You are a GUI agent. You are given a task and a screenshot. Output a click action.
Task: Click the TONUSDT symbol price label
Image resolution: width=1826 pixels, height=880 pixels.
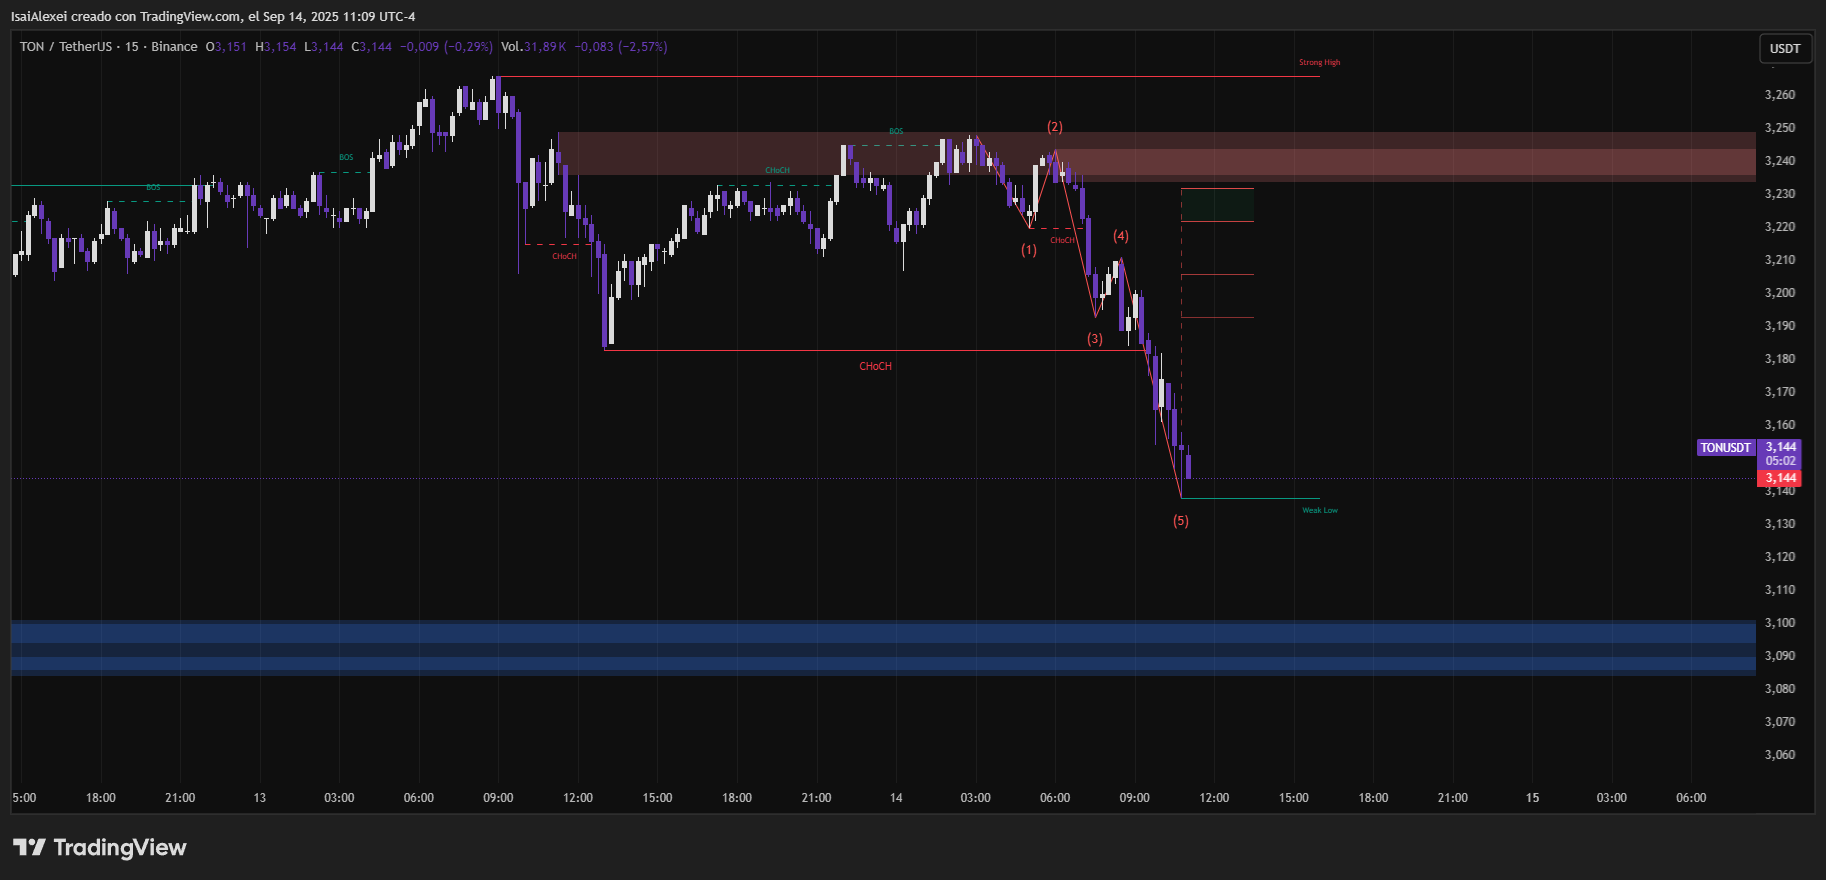click(1725, 448)
